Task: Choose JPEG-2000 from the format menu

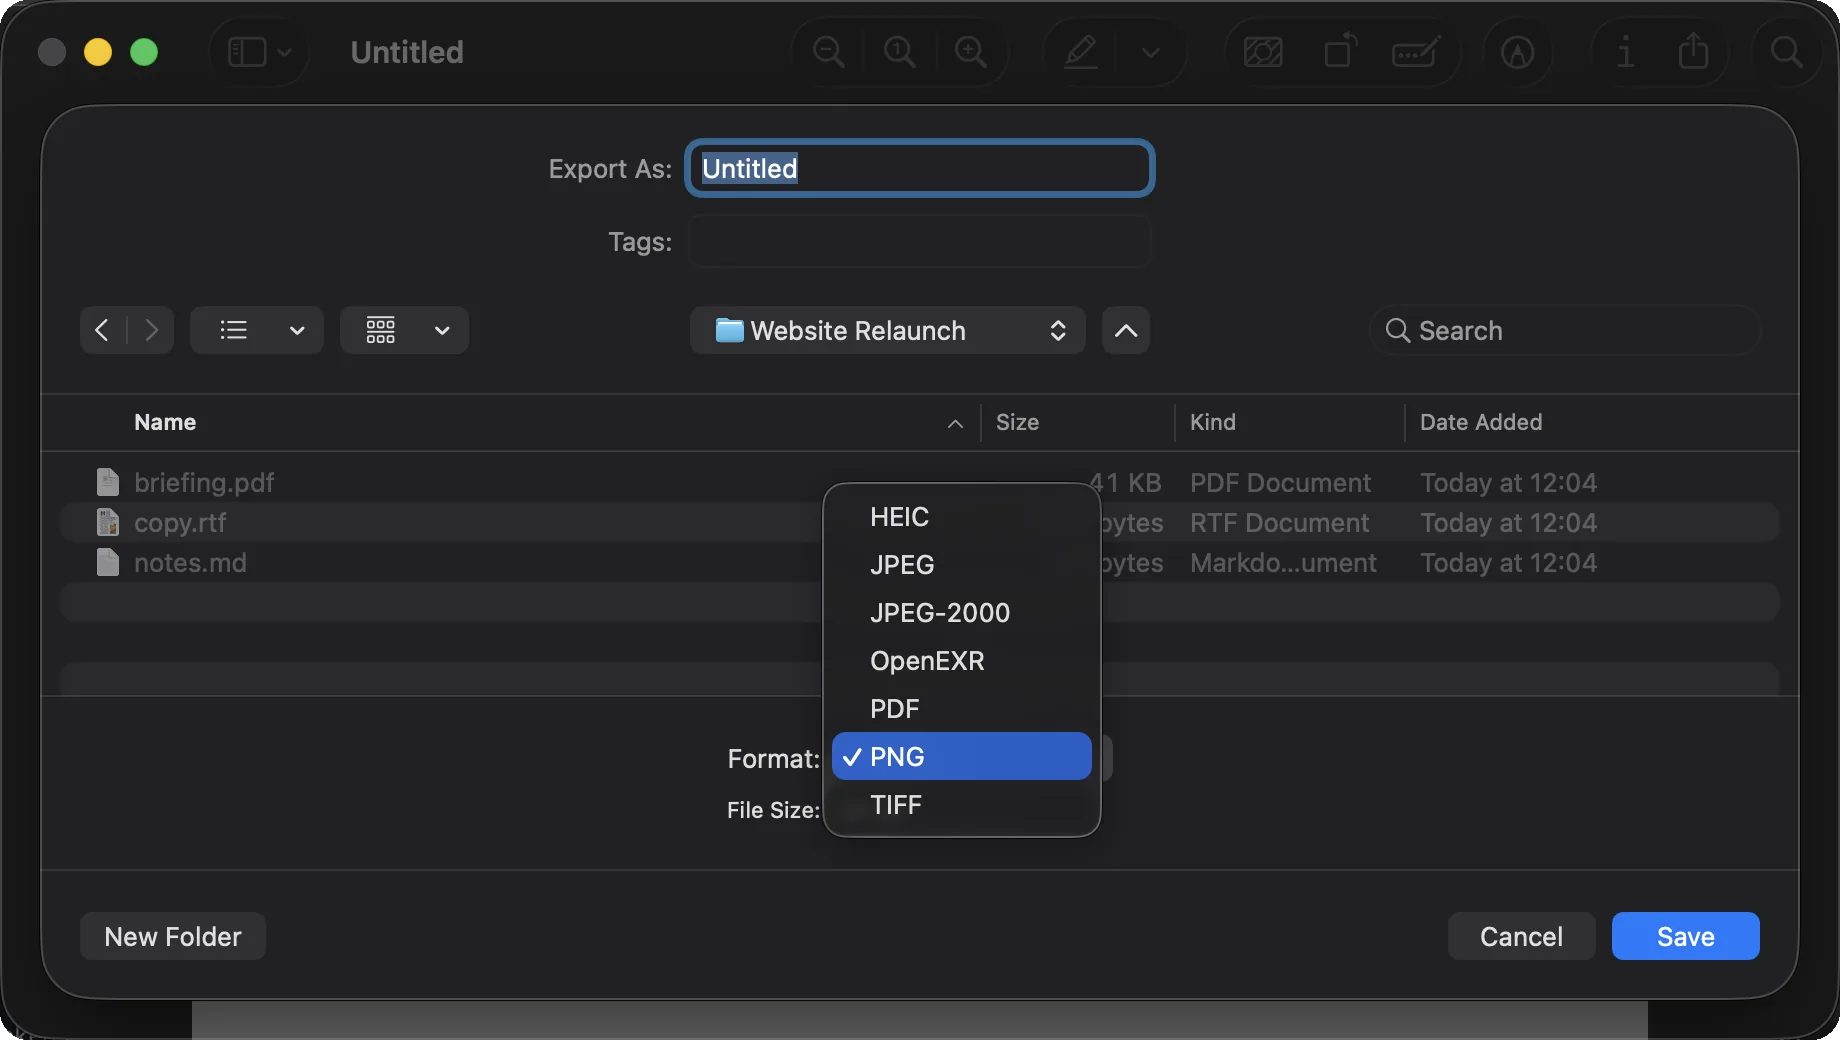Action: pyautogui.click(x=962, y=612)
